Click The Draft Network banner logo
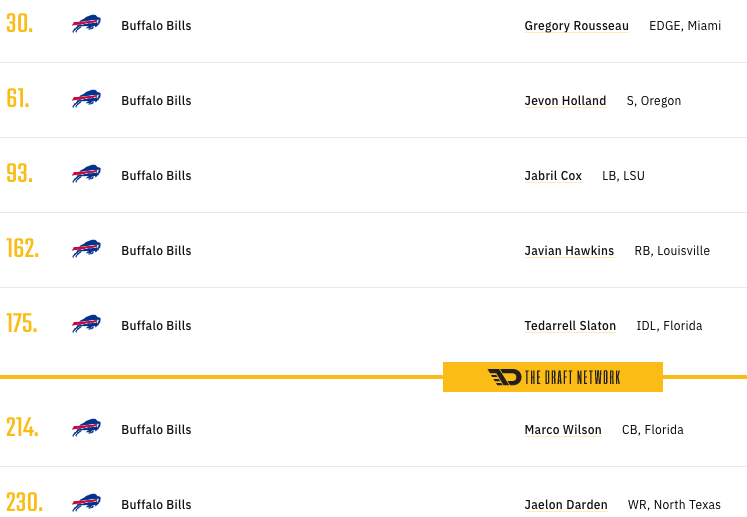 pyautogui.click(x=553, y=377)
